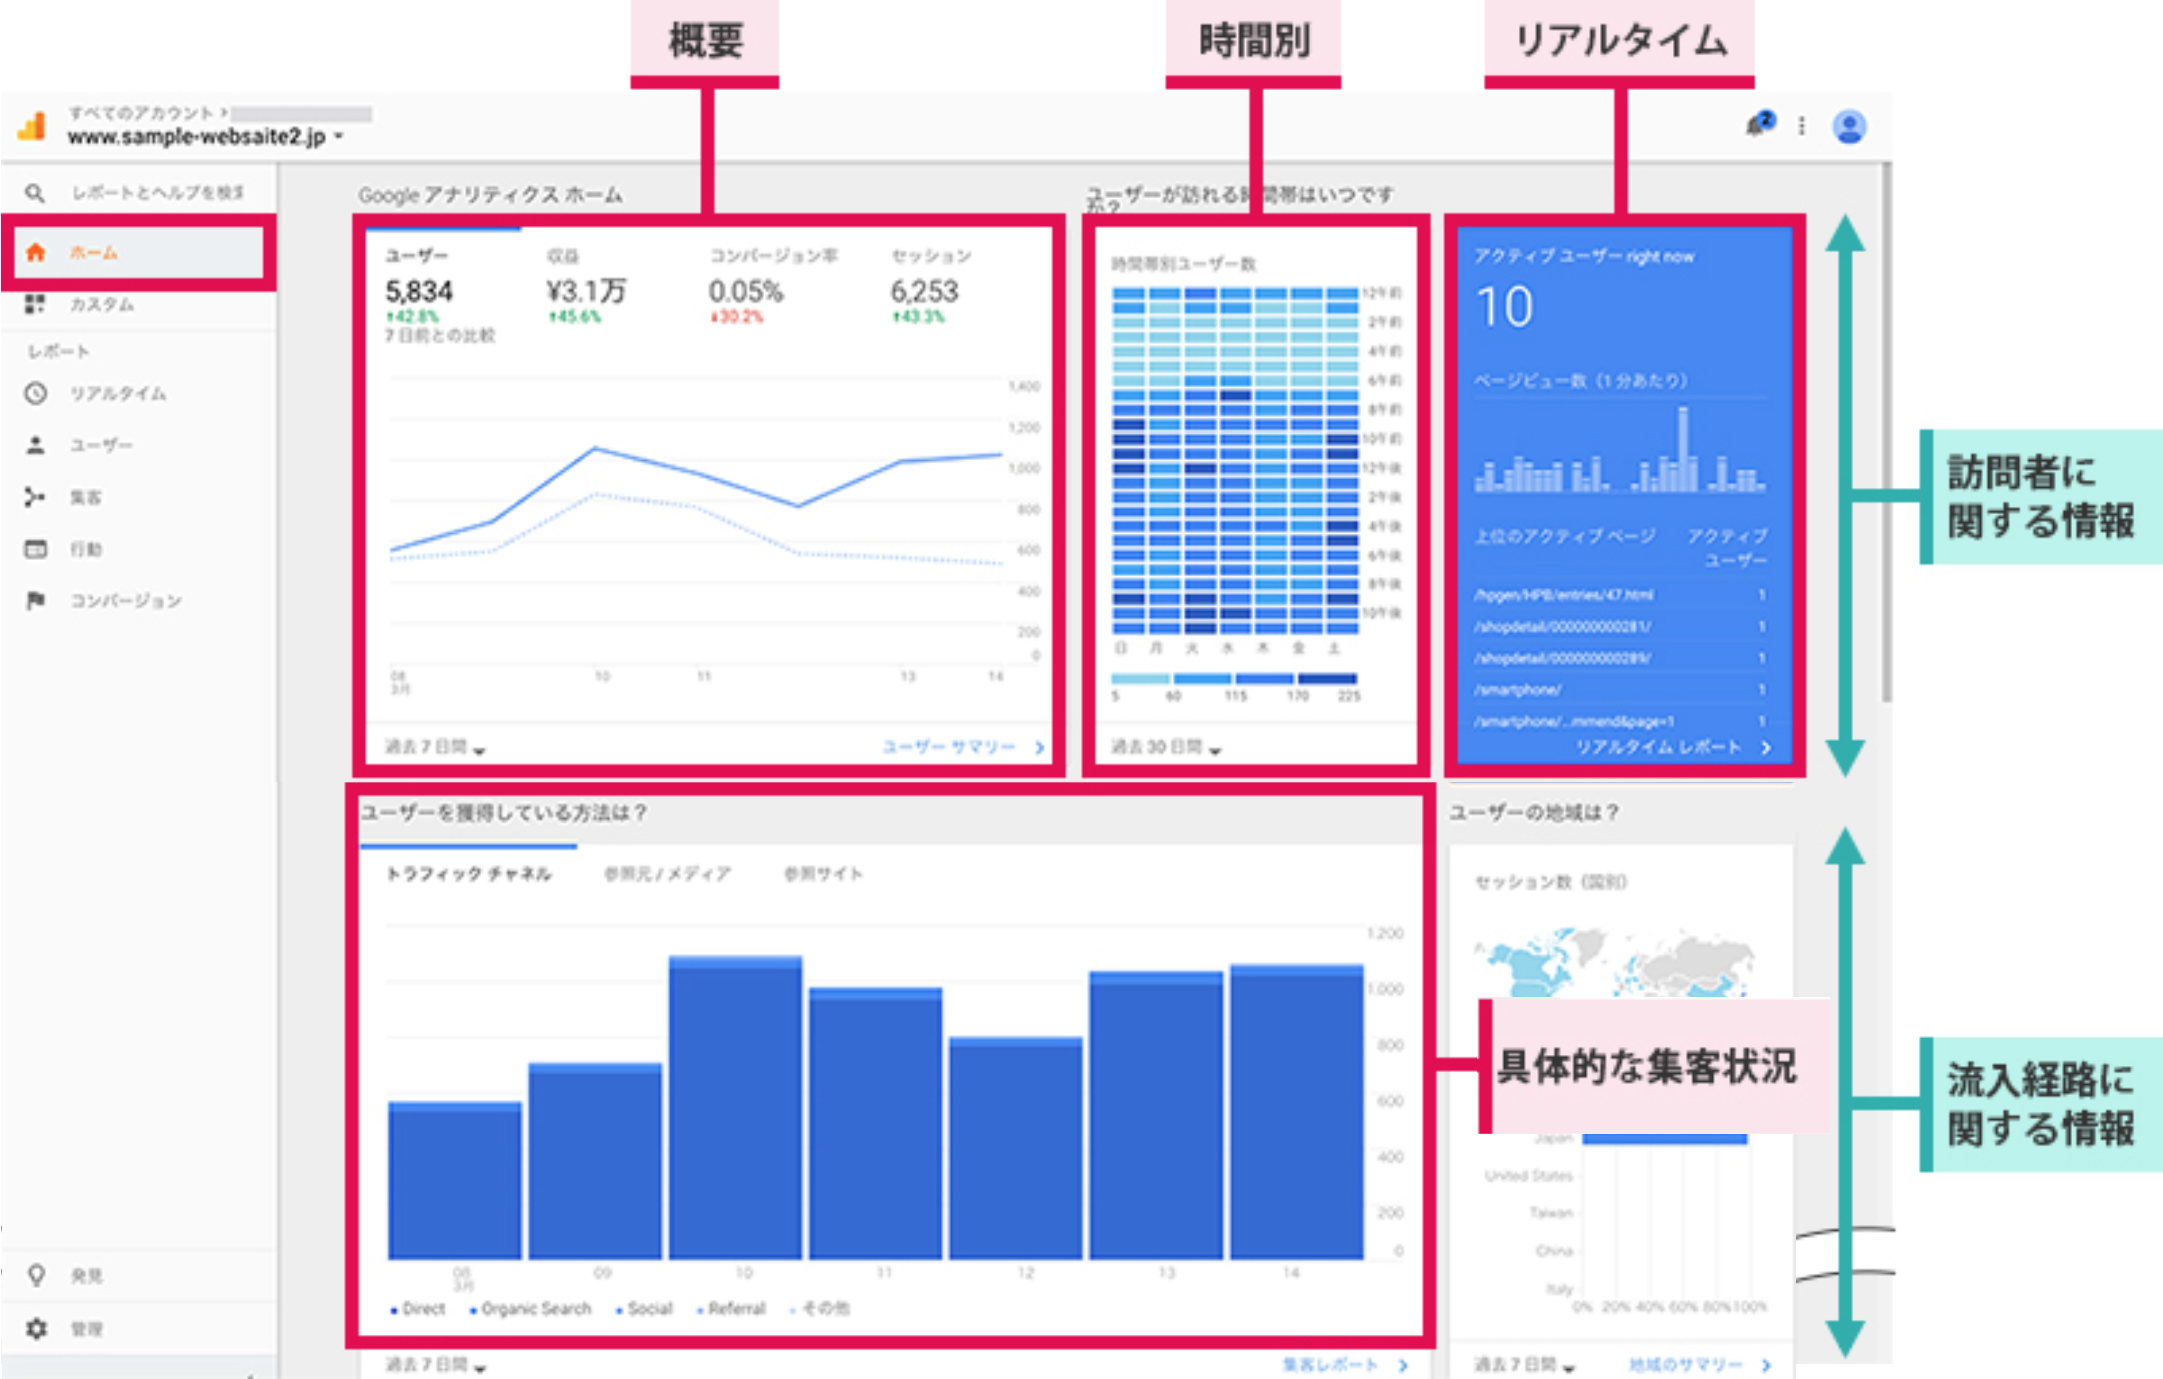Open the 過去 30 日間 dropdown under heatmap

pos(1165,747)
